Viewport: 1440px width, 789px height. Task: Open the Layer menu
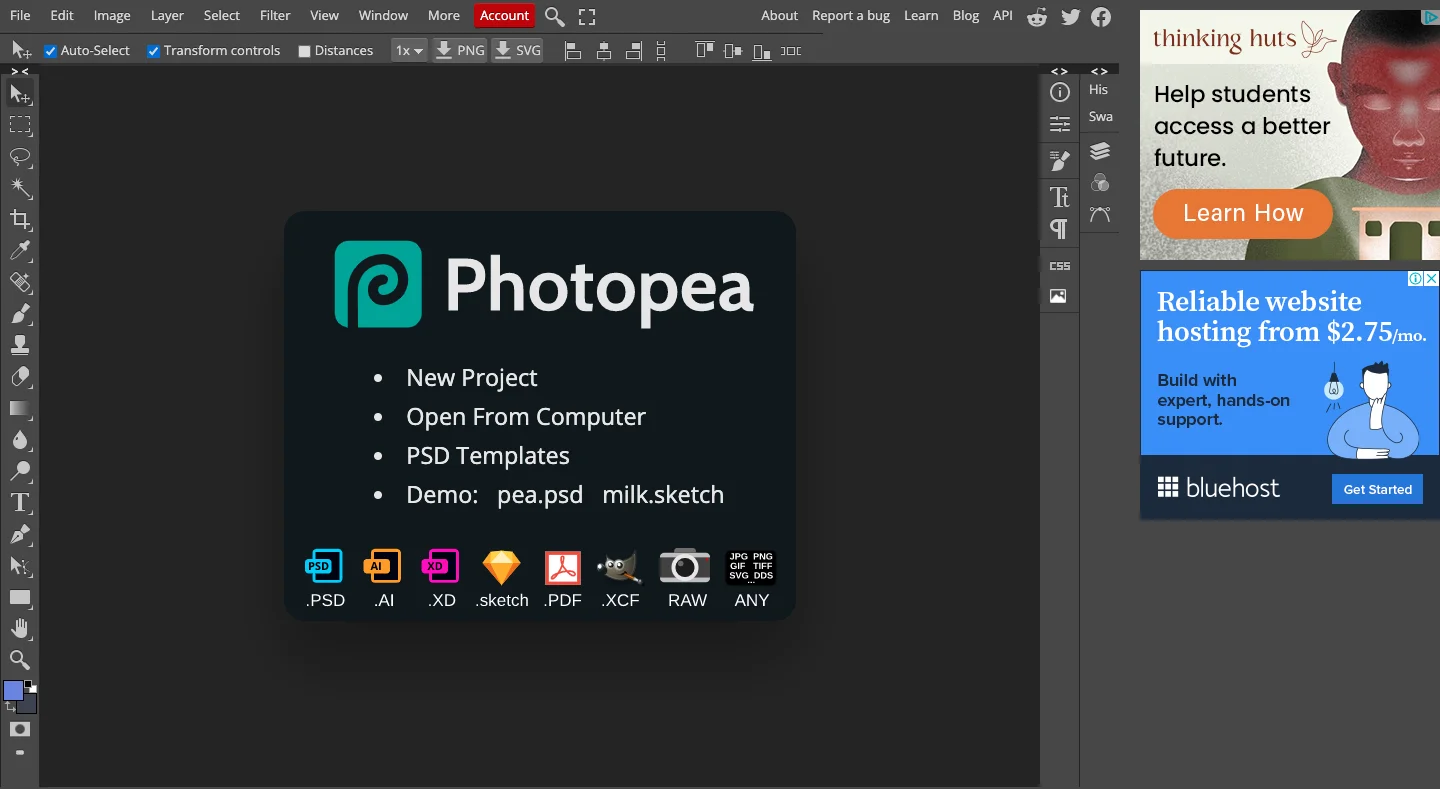point(167,15)
